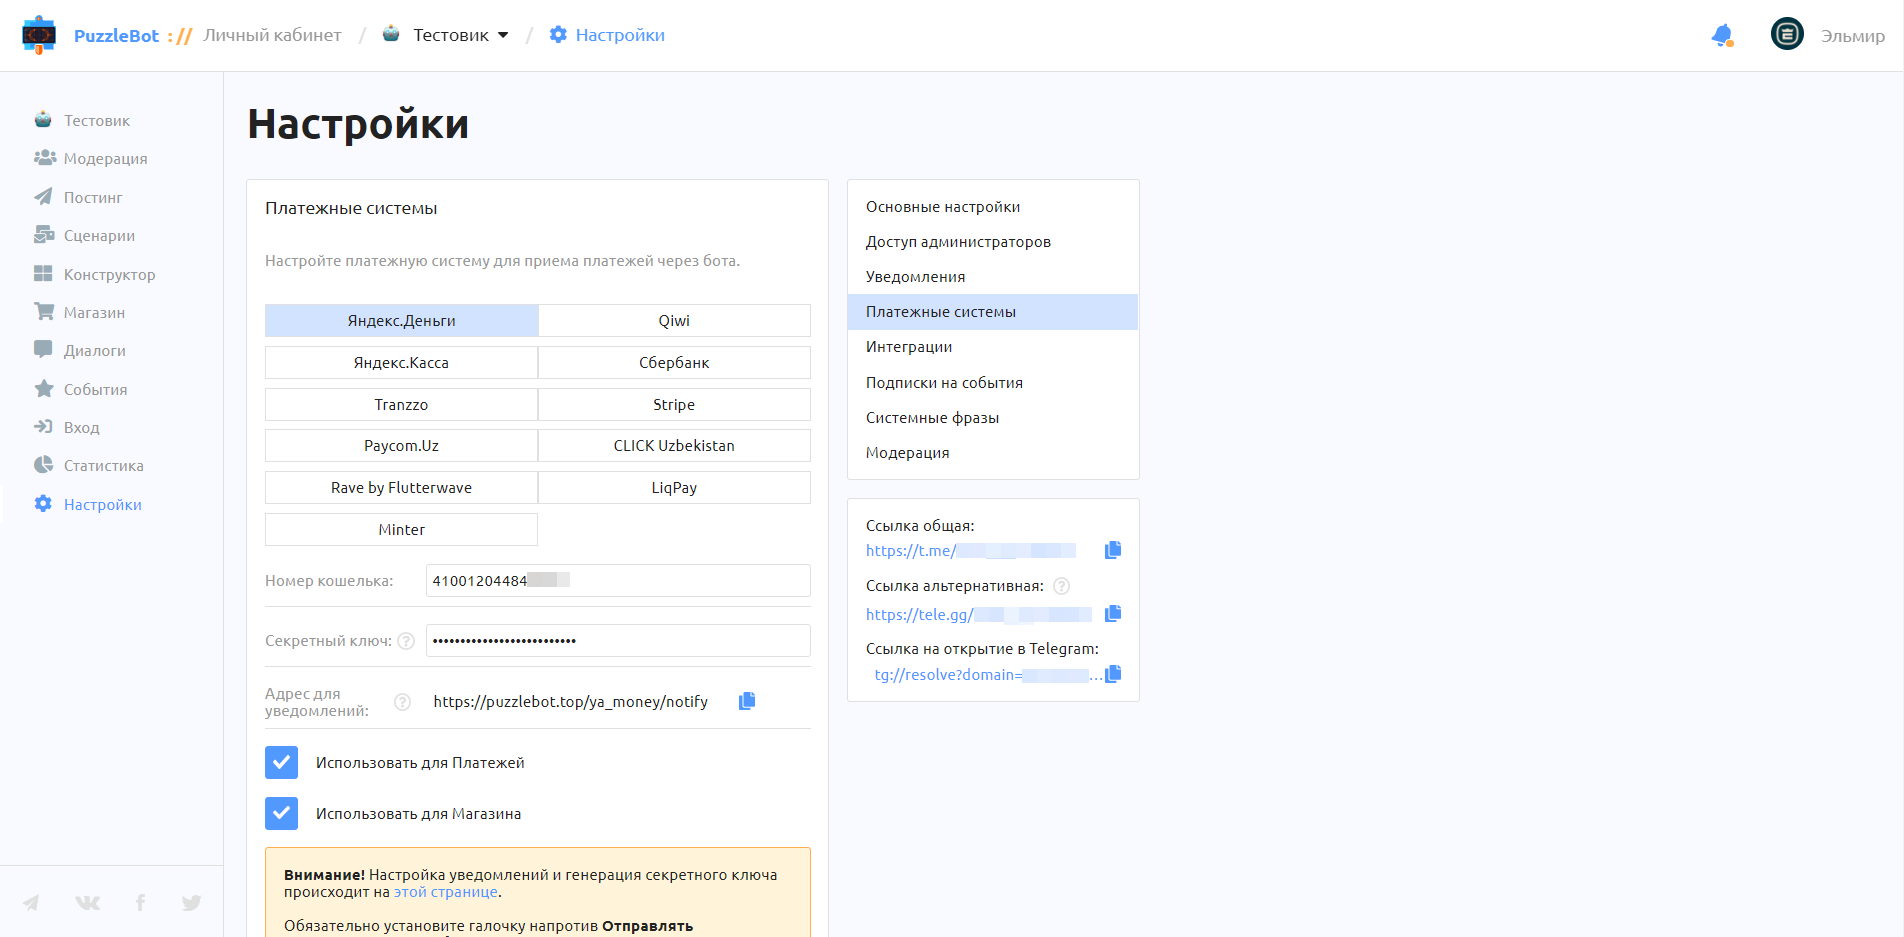Uncheck Использовать для Платежей checkbox
The height and width of the screenshot is (937, 1904).
282,762
